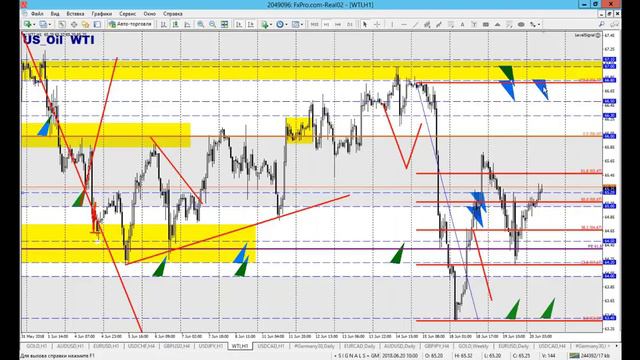Expand the profiles dropdown arrow
Screen dimensions: 640x360
point(50,24)
